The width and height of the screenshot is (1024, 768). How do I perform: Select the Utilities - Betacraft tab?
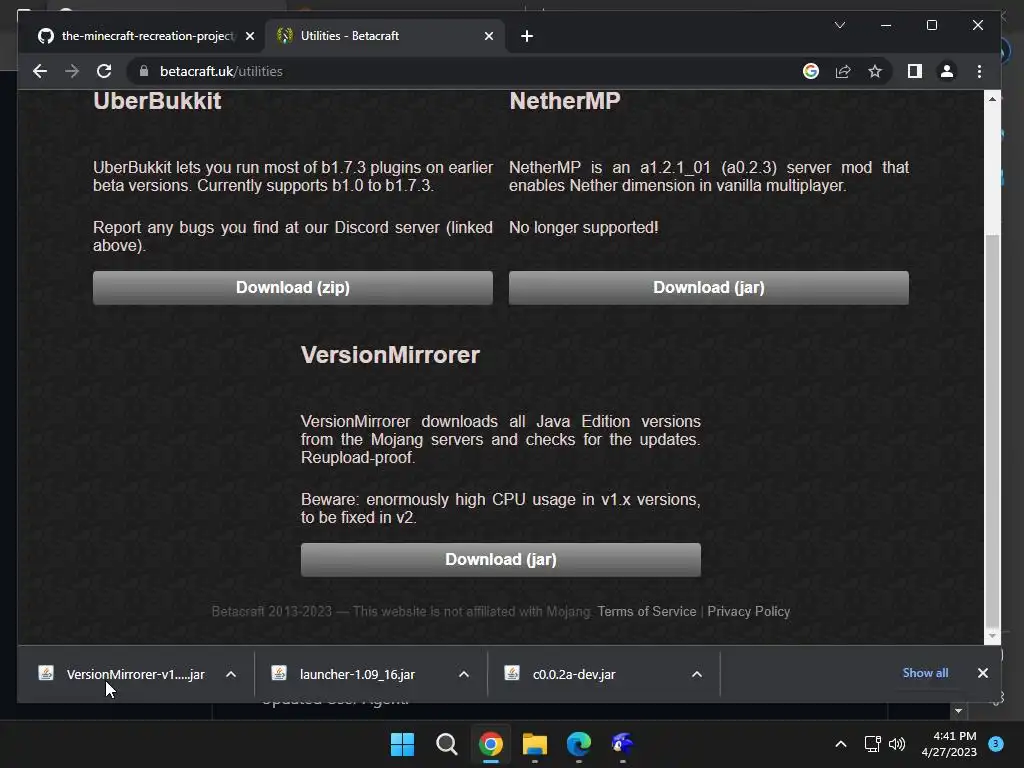(x=385, y=36)
